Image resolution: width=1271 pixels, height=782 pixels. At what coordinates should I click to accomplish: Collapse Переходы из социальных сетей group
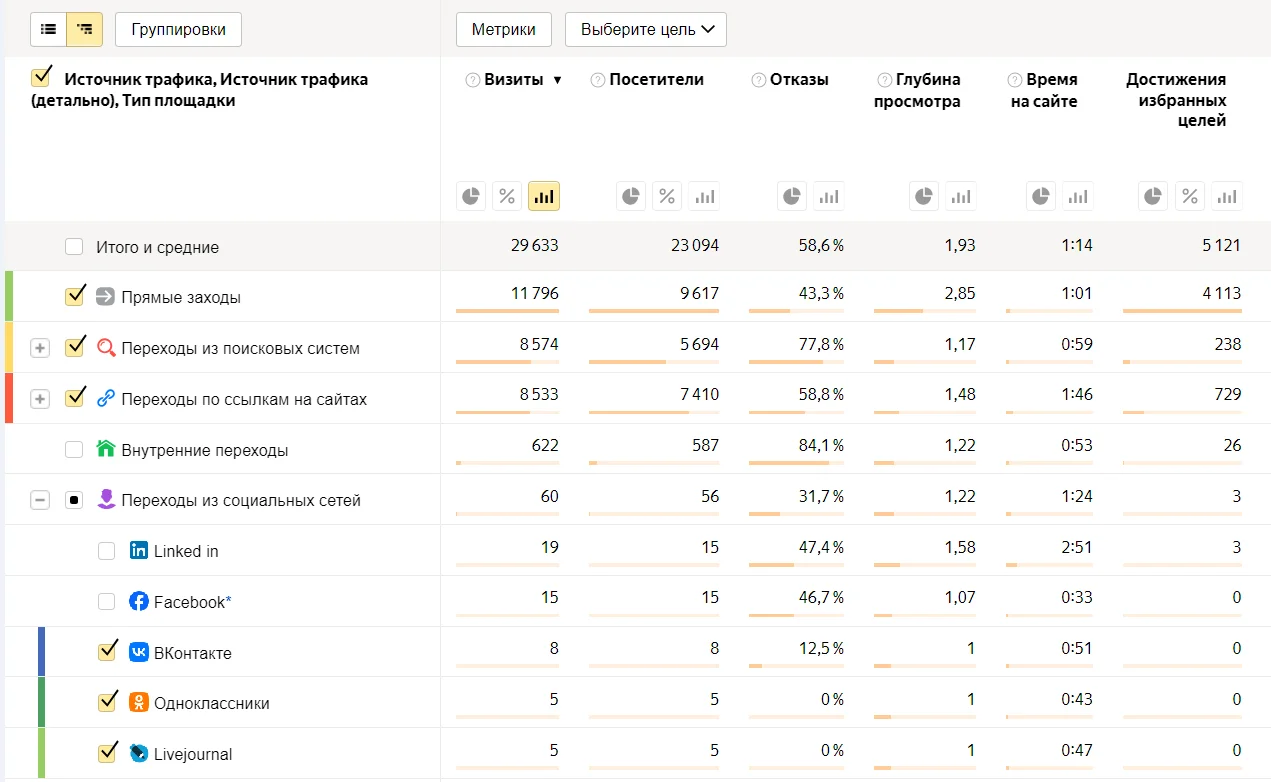point(40,500)
